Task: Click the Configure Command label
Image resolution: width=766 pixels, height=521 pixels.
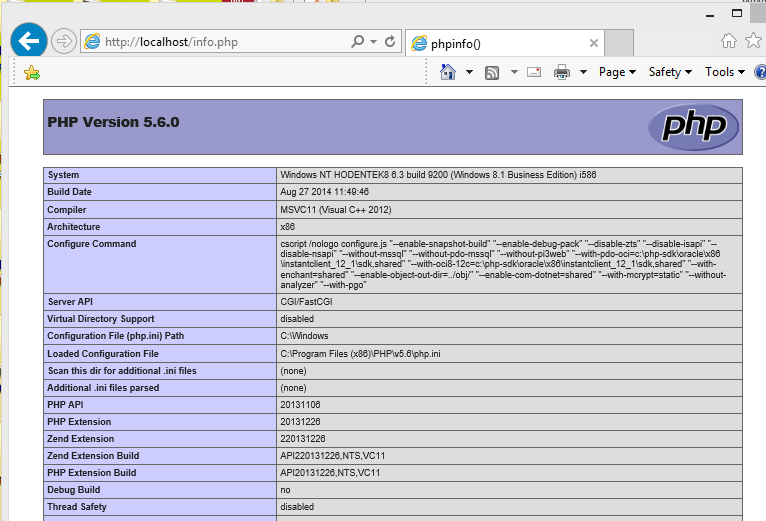Action: pyautogui.click(x=91, y=244)
